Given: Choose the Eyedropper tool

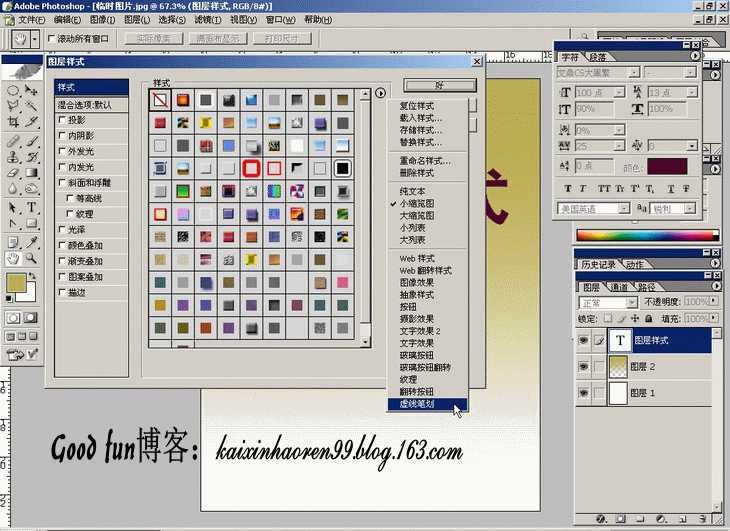Looking at the screenshot, I should point(31,242).
